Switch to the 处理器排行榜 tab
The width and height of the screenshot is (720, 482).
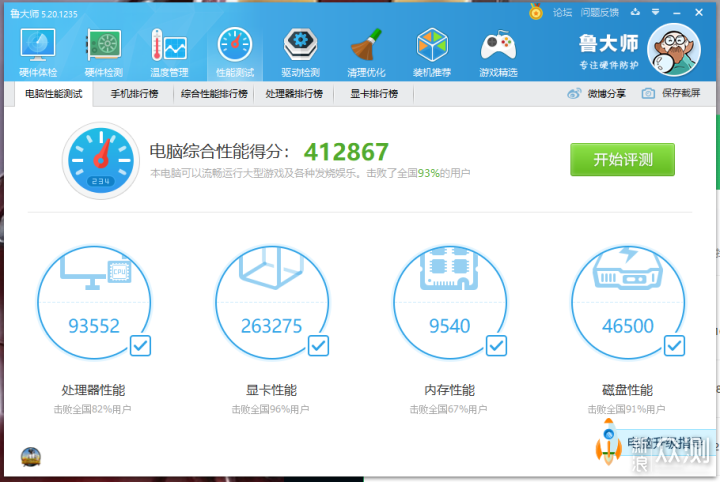click(x=294, y=94)
